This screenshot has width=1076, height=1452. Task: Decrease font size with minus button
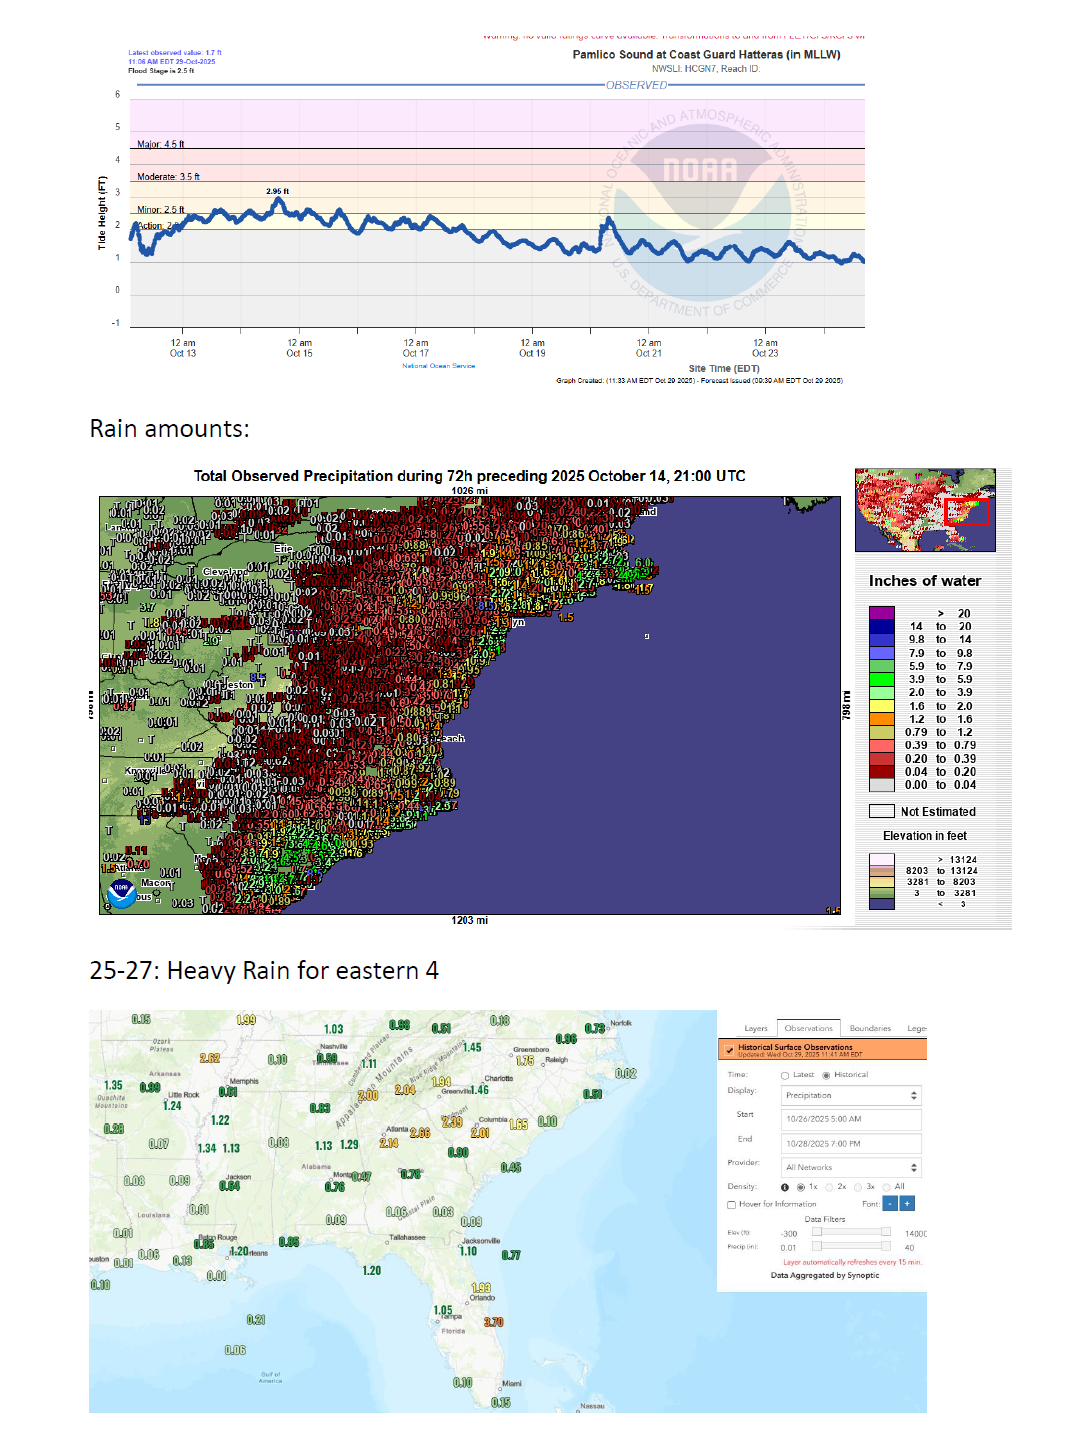[890, 1204]
